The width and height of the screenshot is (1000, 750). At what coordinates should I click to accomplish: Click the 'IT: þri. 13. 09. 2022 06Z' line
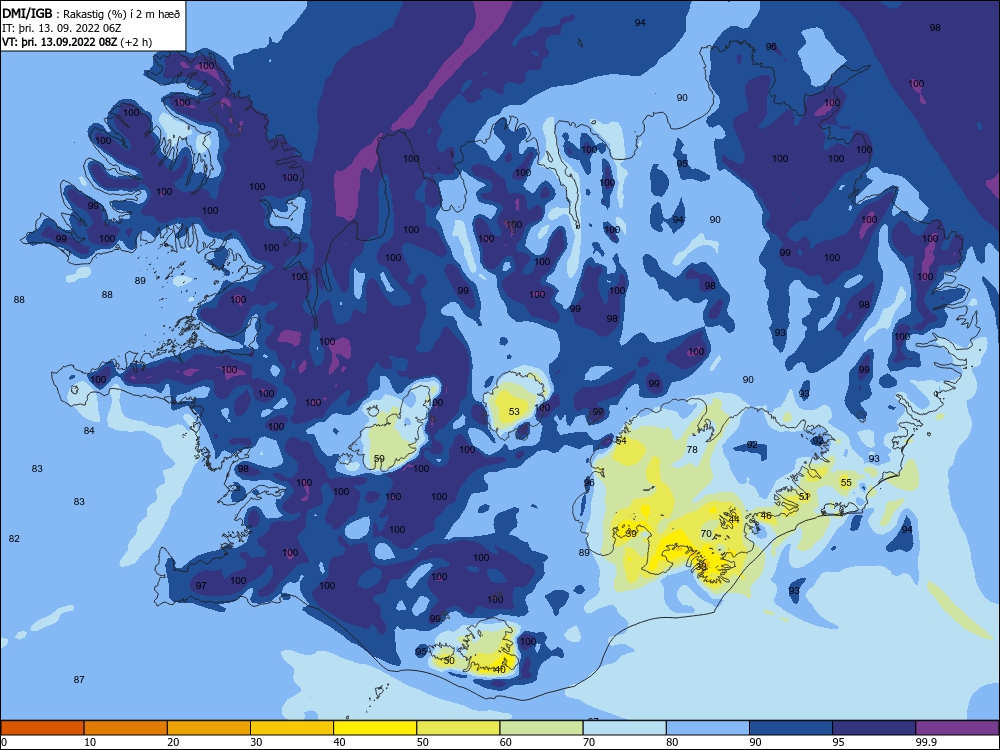point(62,28)
